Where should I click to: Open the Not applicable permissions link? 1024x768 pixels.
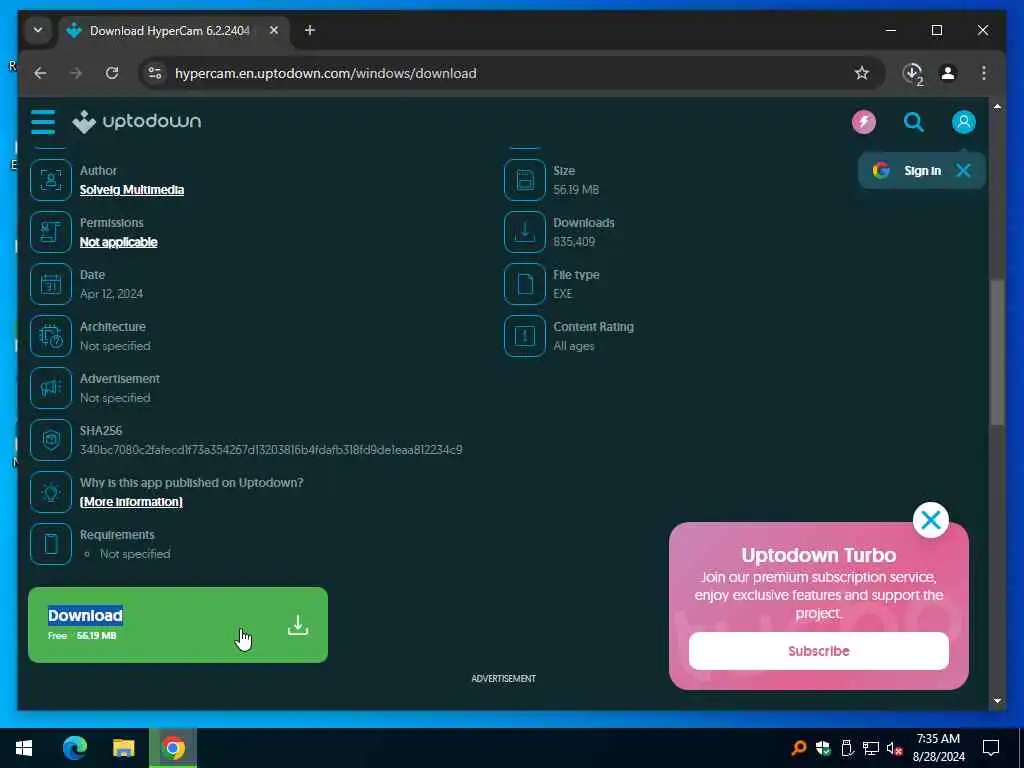coord(118,242)
